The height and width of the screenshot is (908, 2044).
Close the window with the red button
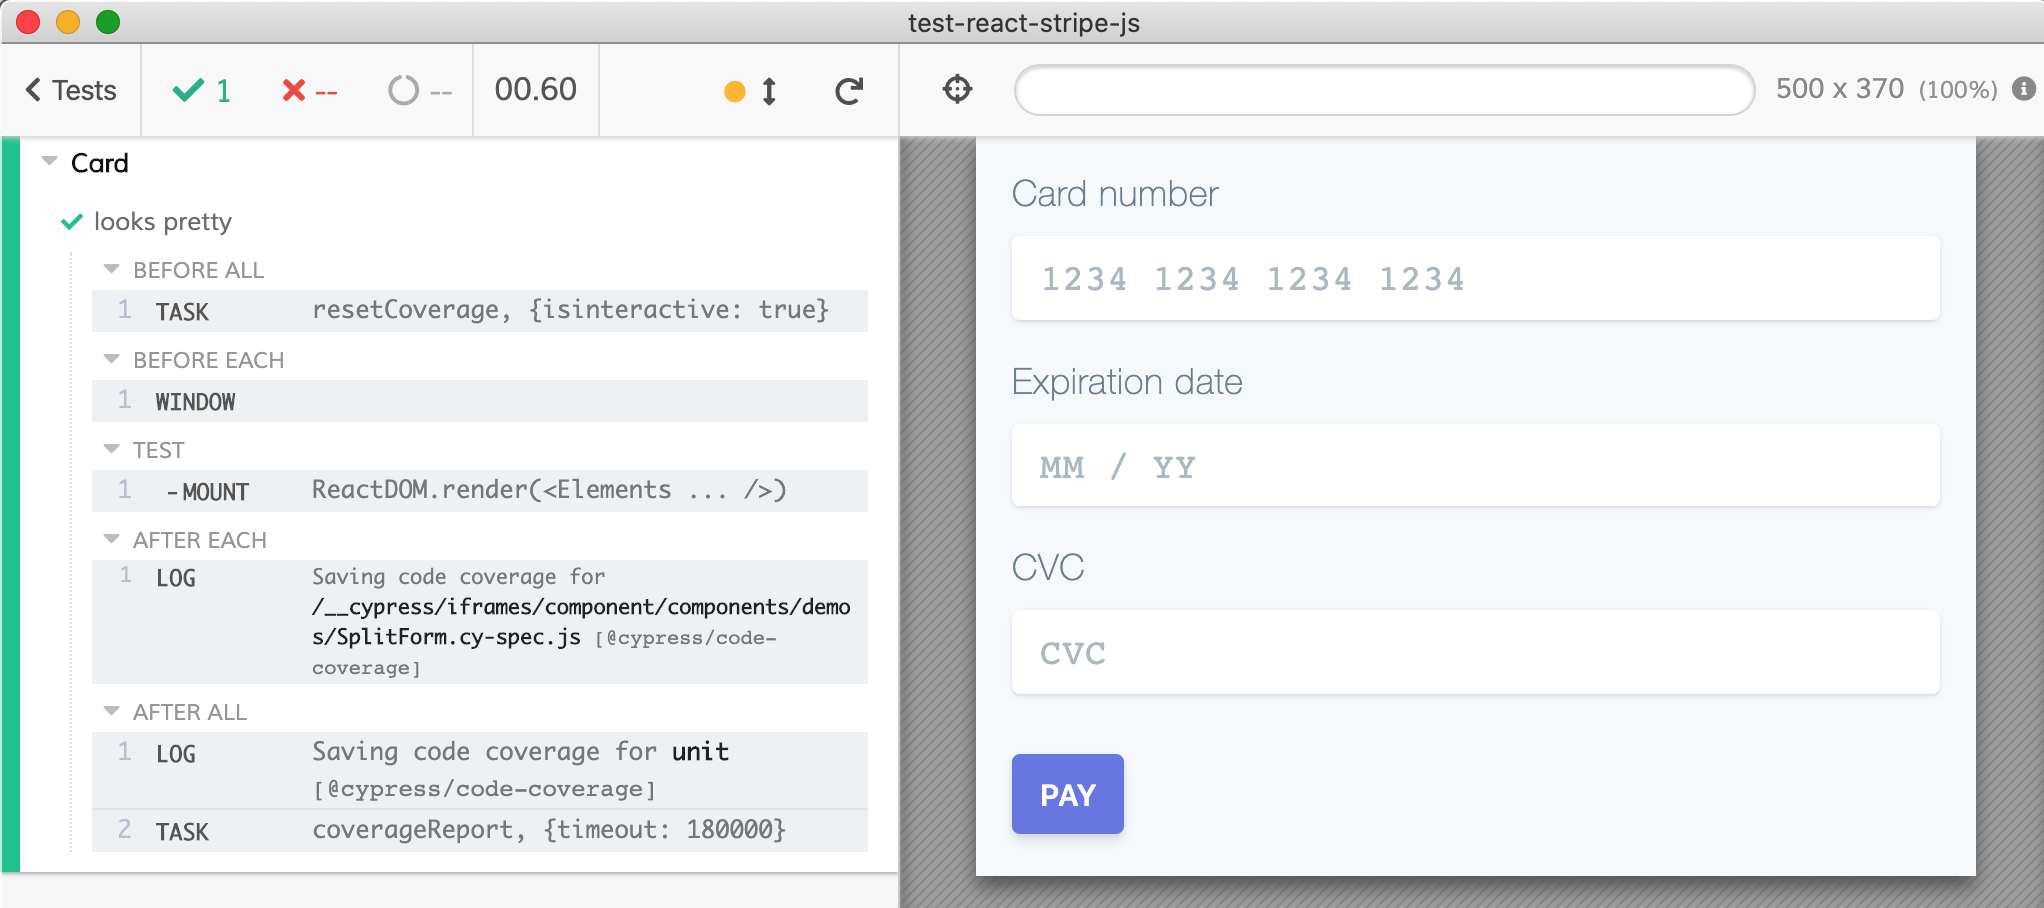click(28, 22)
